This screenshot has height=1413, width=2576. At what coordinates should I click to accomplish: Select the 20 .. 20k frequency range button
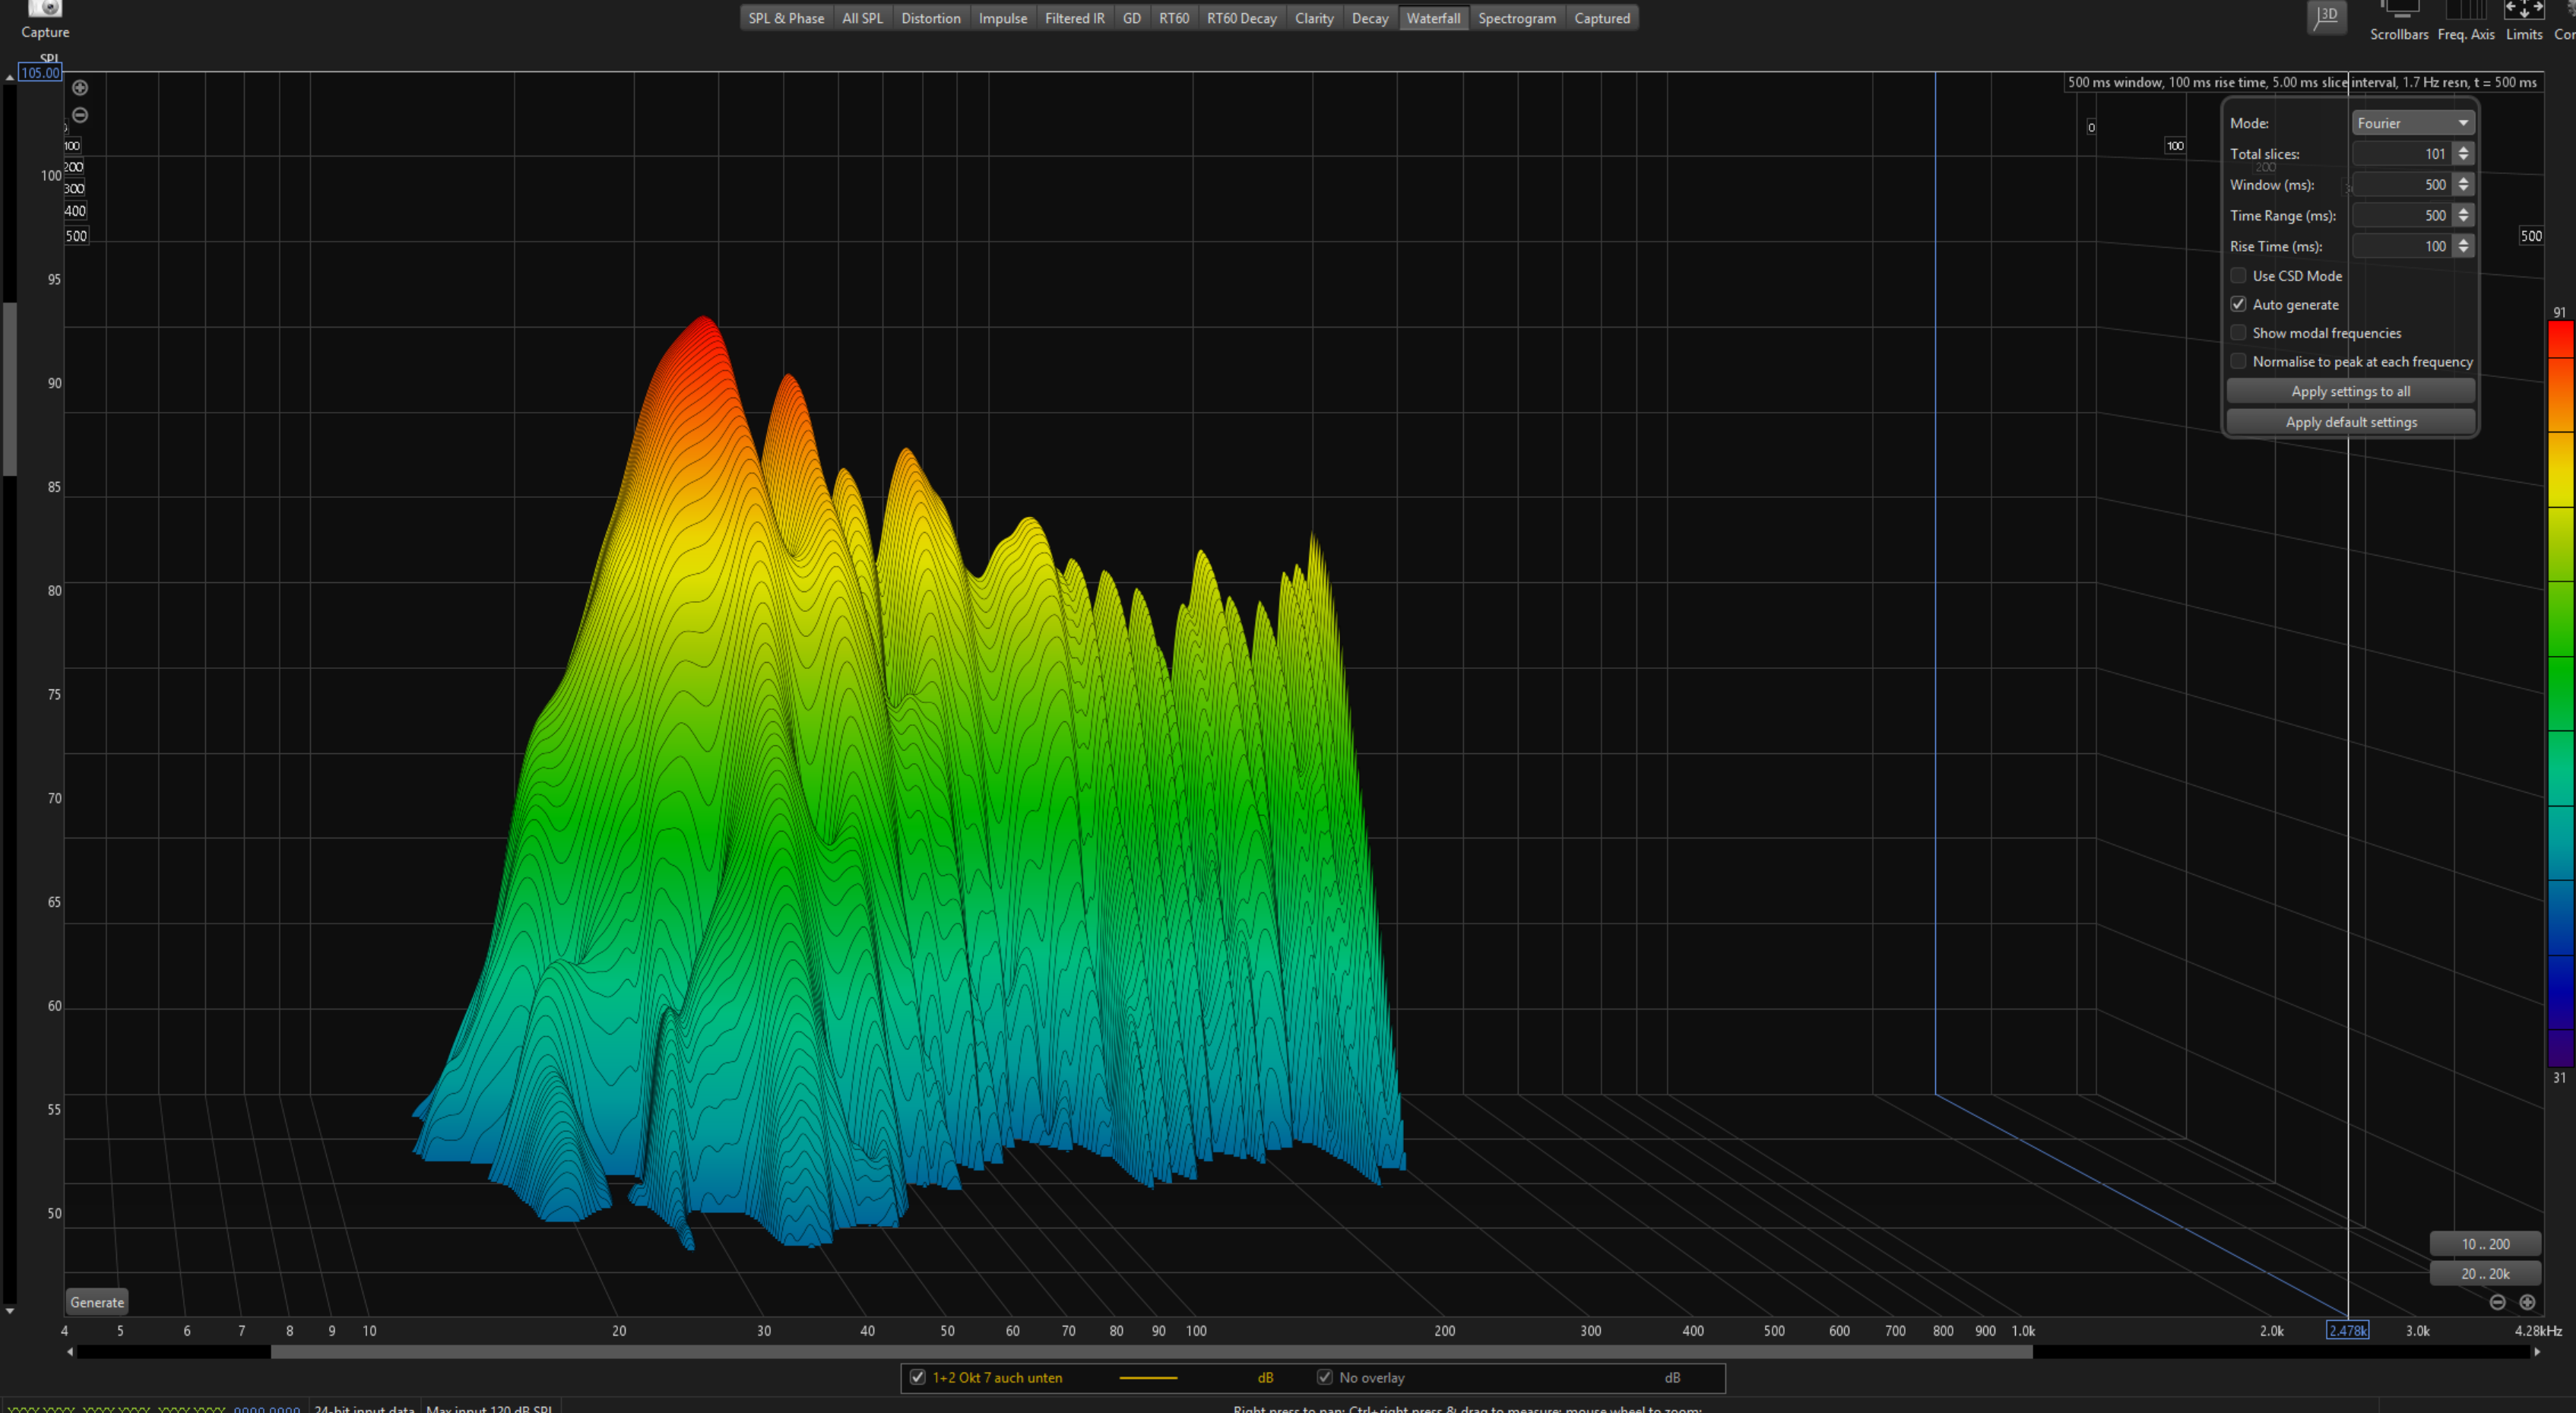[x=2485, y=1273]
